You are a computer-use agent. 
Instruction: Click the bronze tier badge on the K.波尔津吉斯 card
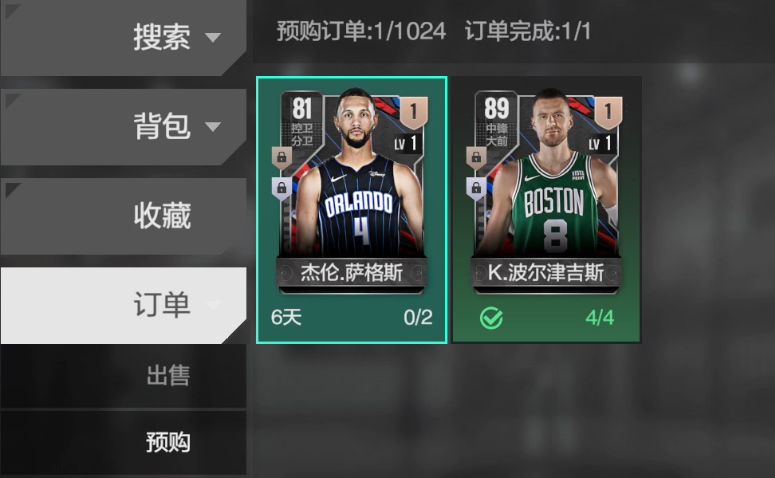pyautogui.click(x=608, y=112)
